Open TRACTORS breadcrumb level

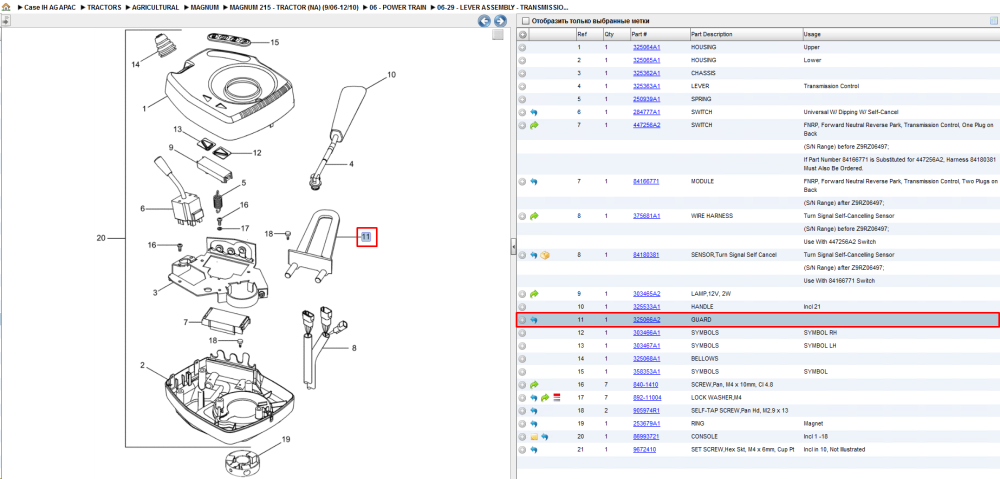105,8
